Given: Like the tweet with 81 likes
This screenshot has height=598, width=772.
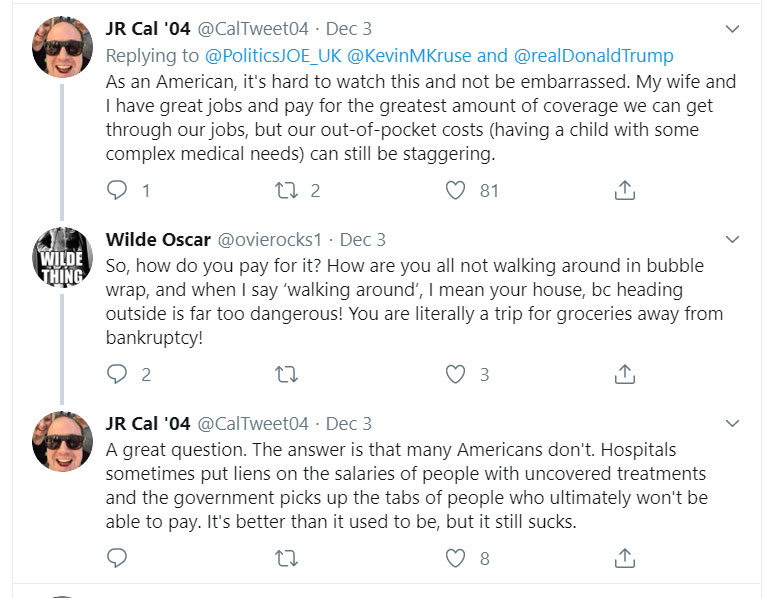Looking at the screenshot, I should click(x=456, y=189).
